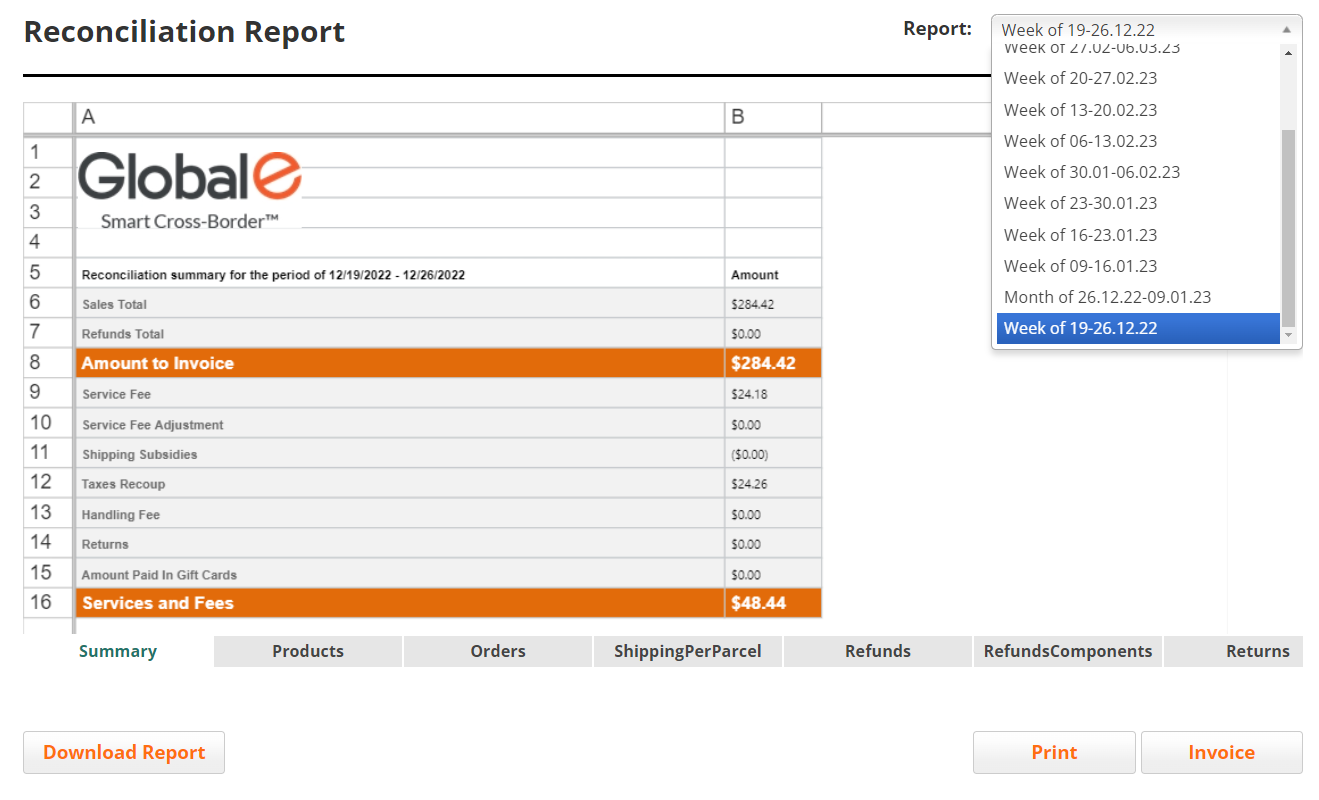Viewport: 1319px width, 800px height.
Task: Click the Invoice button
Action: pos(1222,753)
